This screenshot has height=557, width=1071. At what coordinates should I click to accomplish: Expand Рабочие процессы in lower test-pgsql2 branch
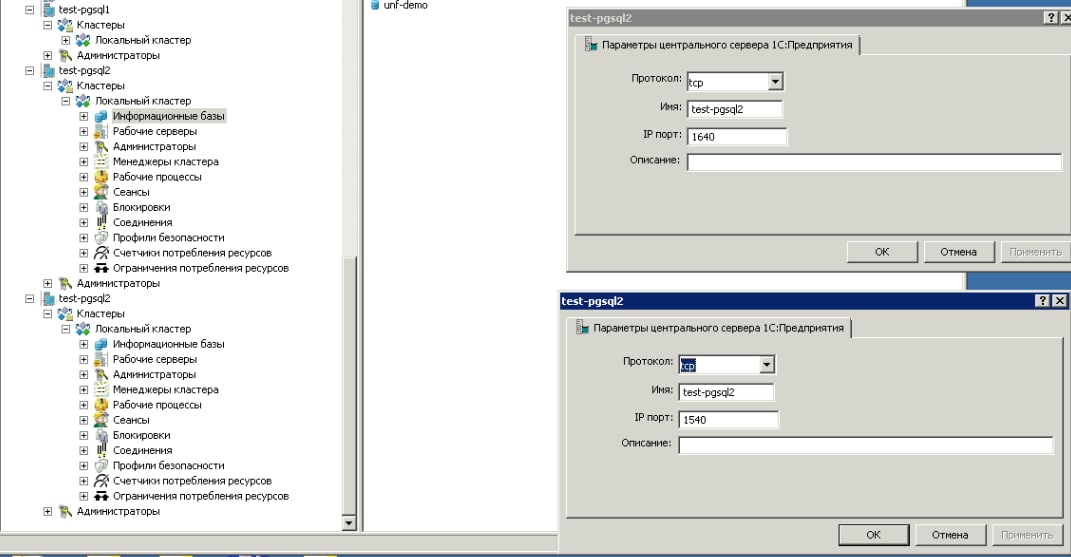83,405
